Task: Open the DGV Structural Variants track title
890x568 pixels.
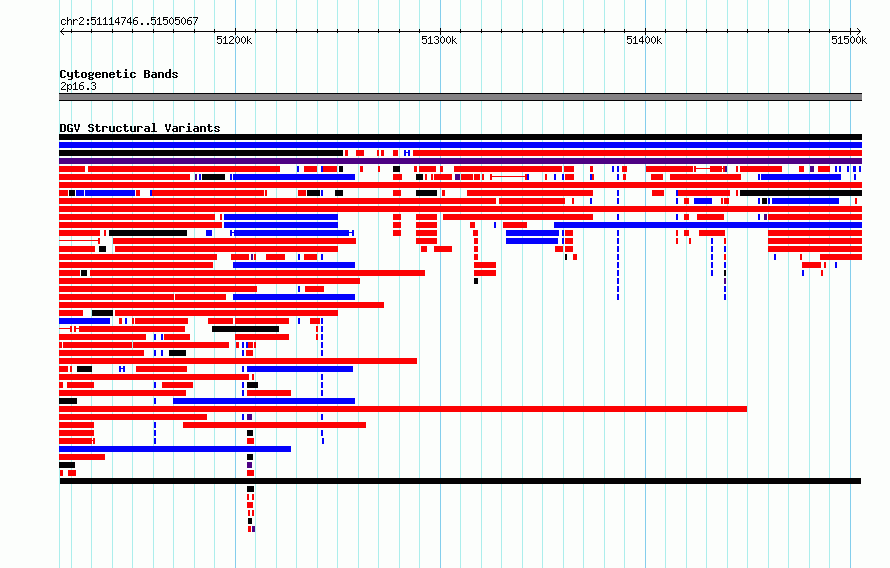Action: coord(140,128)
